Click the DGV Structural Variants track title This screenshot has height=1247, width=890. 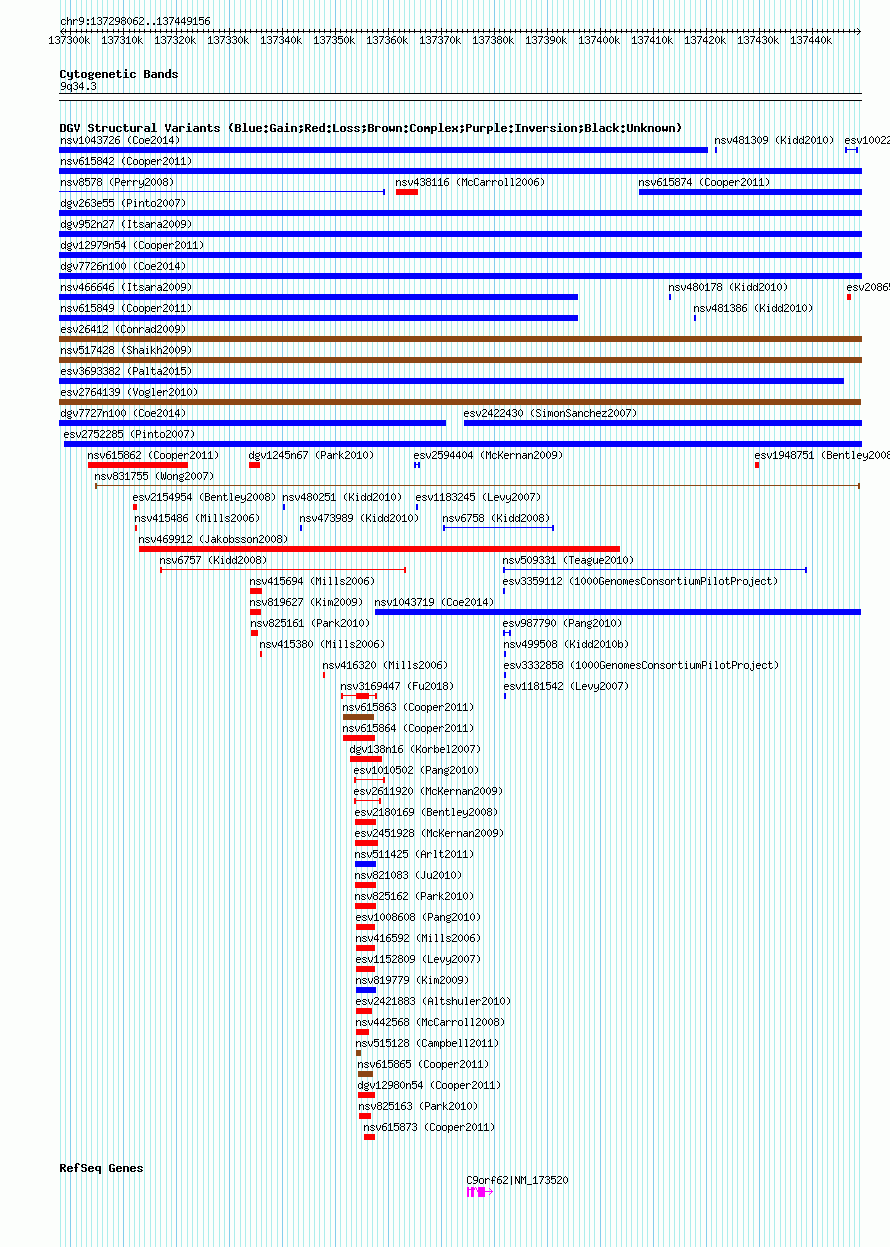(371, 128)
